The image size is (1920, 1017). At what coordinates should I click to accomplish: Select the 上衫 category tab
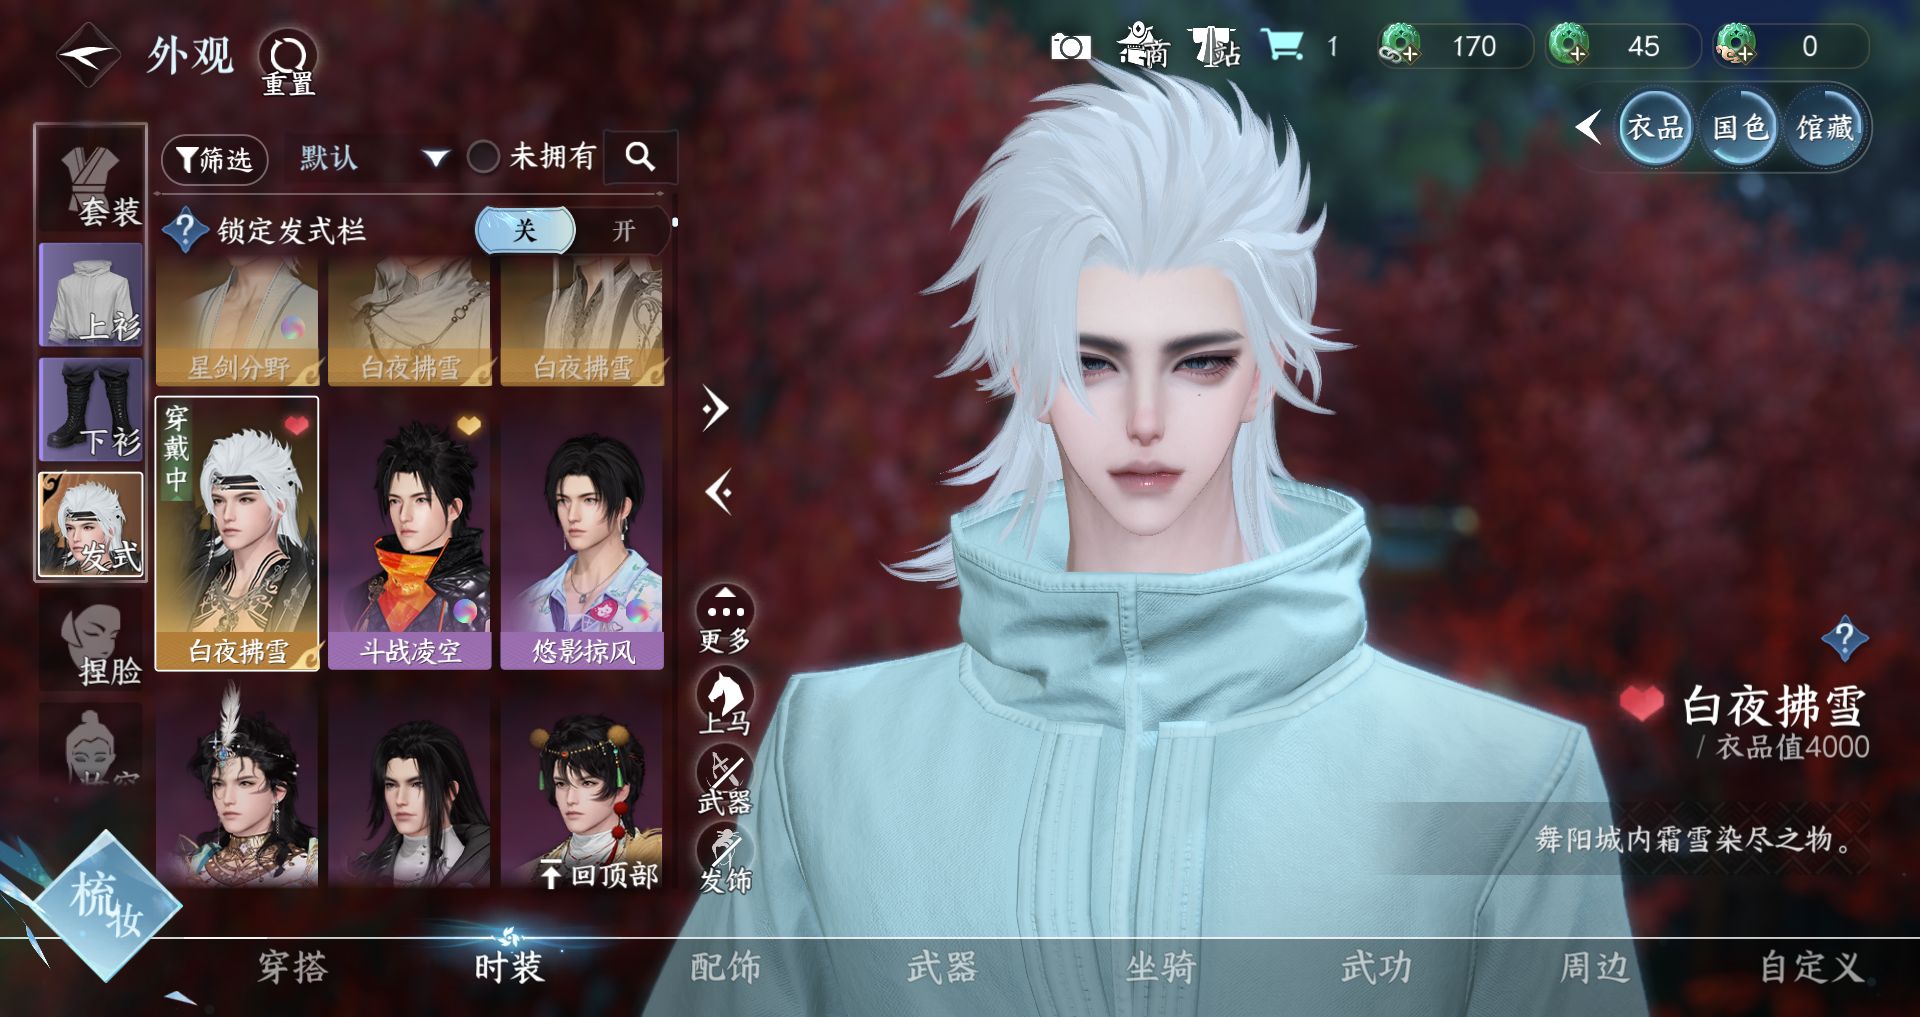91,295
